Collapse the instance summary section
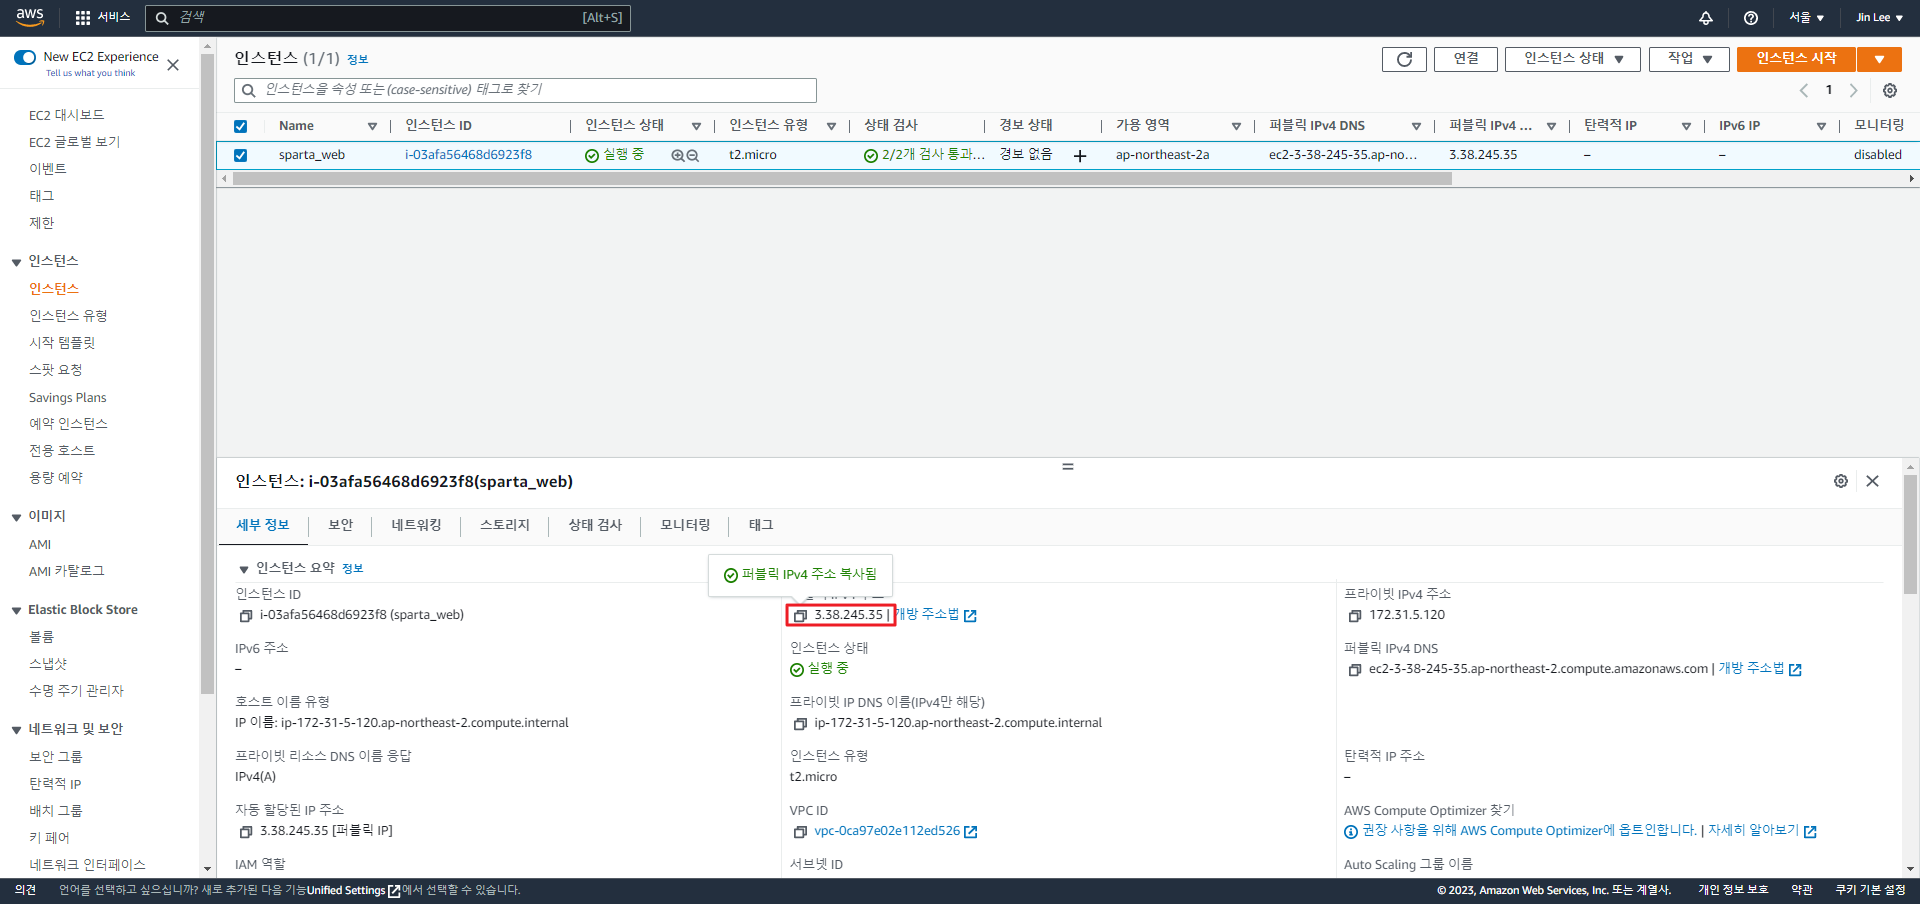 pyautogui.click(x=243, y=569)
